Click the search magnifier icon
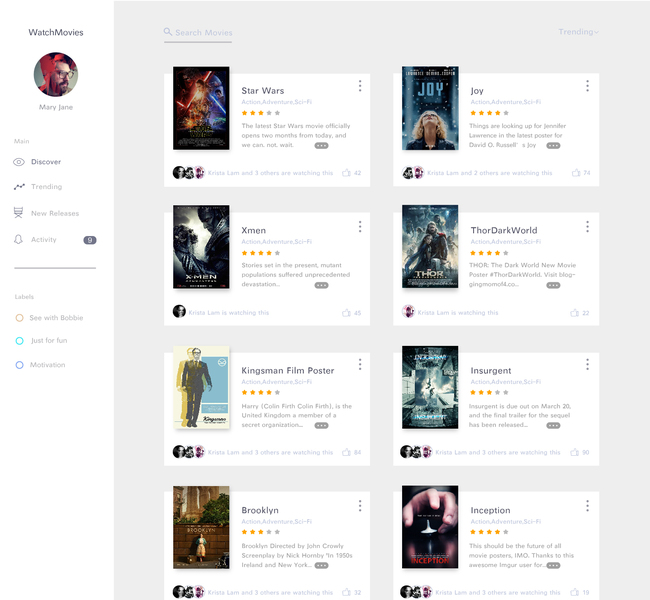 [x=167, y=32]
